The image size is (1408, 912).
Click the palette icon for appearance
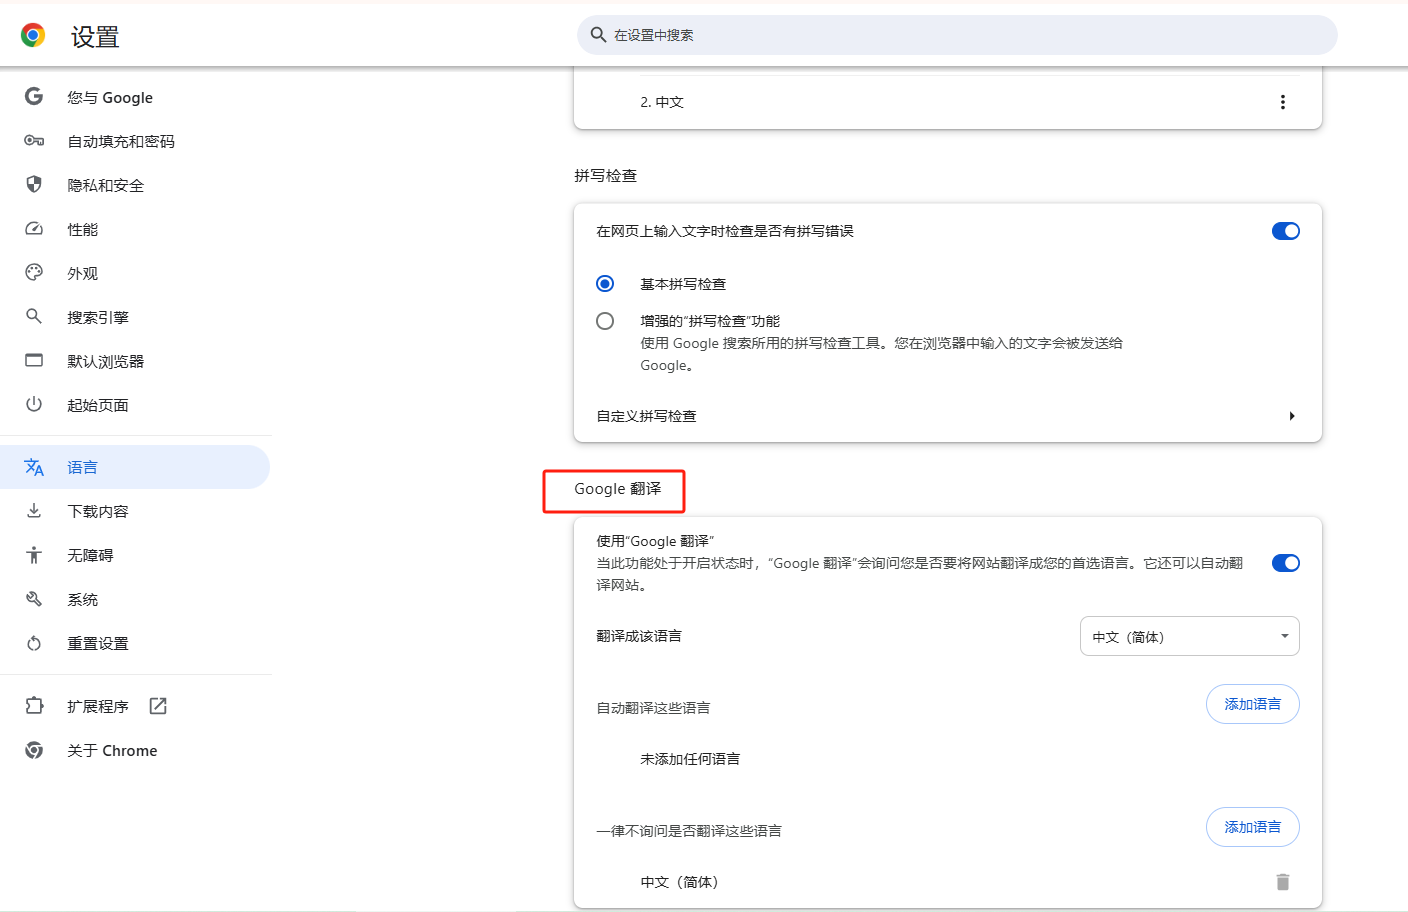[x=34, y=273]
